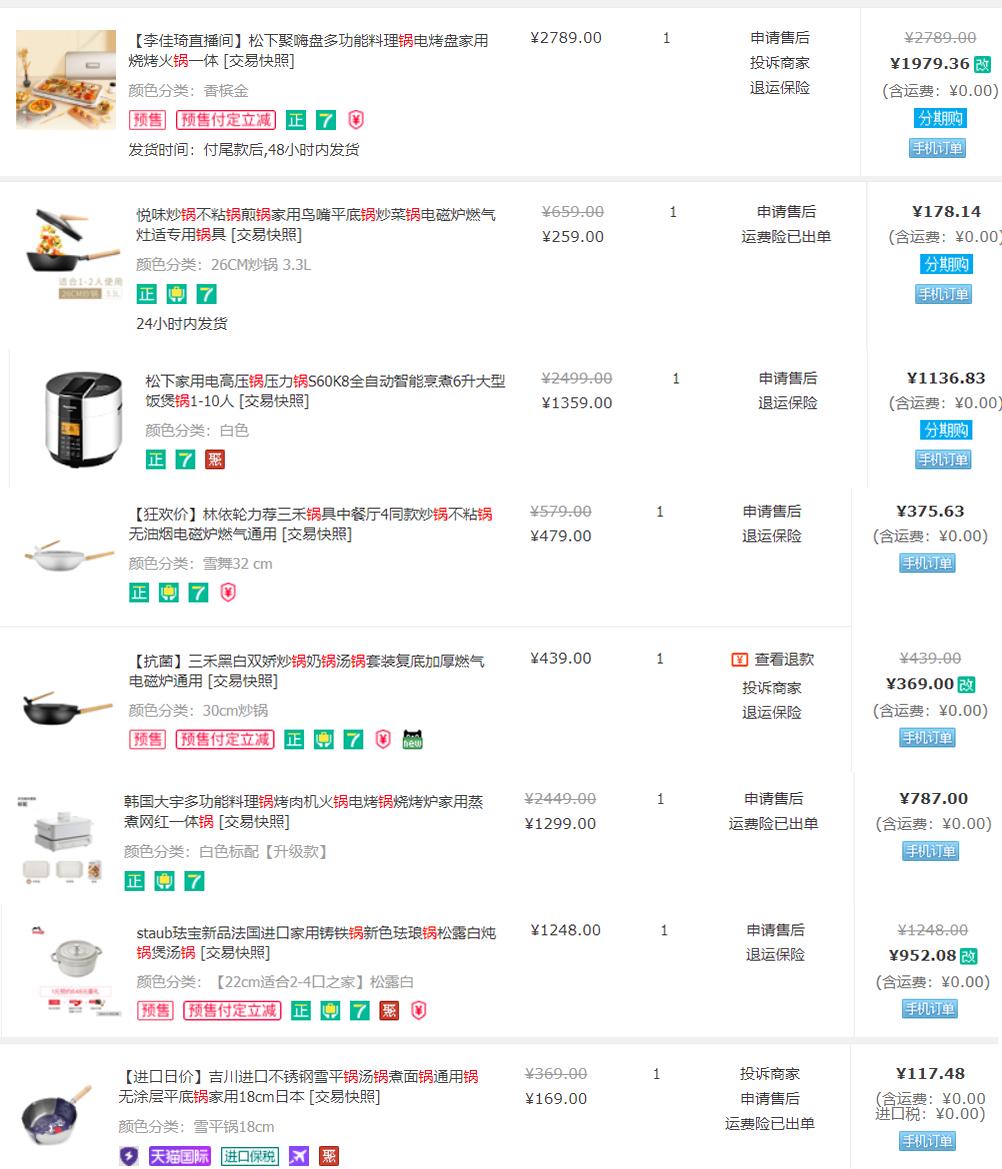Click the 手机订单 icon for the 悦味 wok order
Screen dimensions: 1002x1169
(x=943, y=294)
